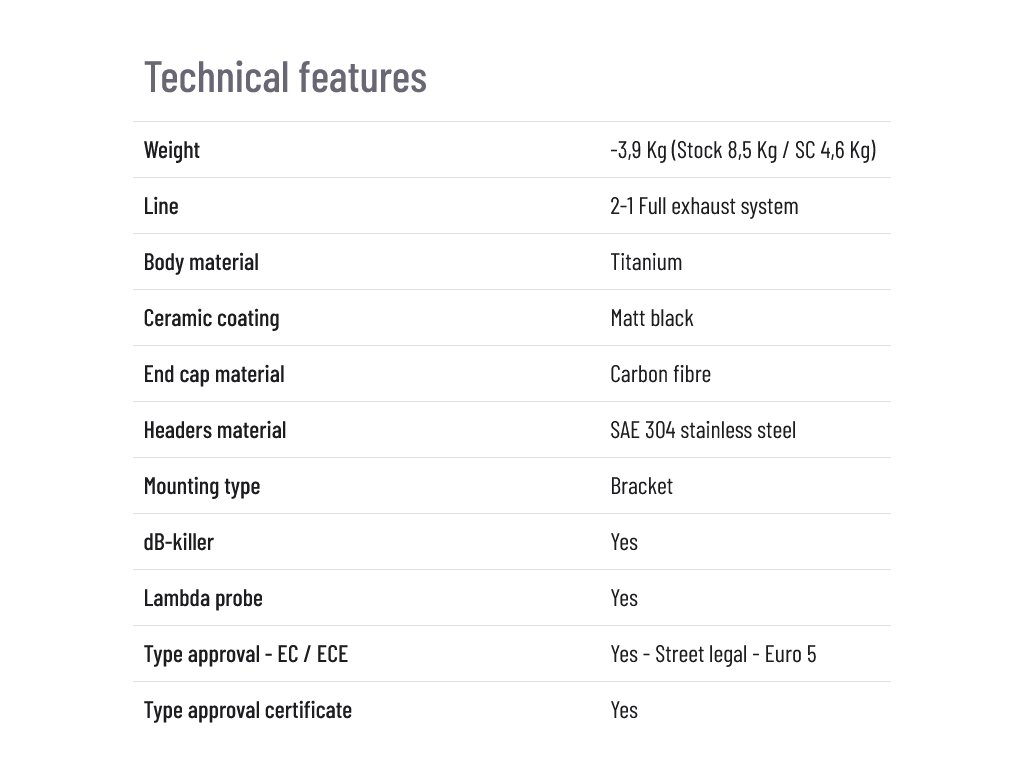The width and height of the screenshot is (1024, 768).
Task: Click the Bracket value
Action: pos(641,487)
